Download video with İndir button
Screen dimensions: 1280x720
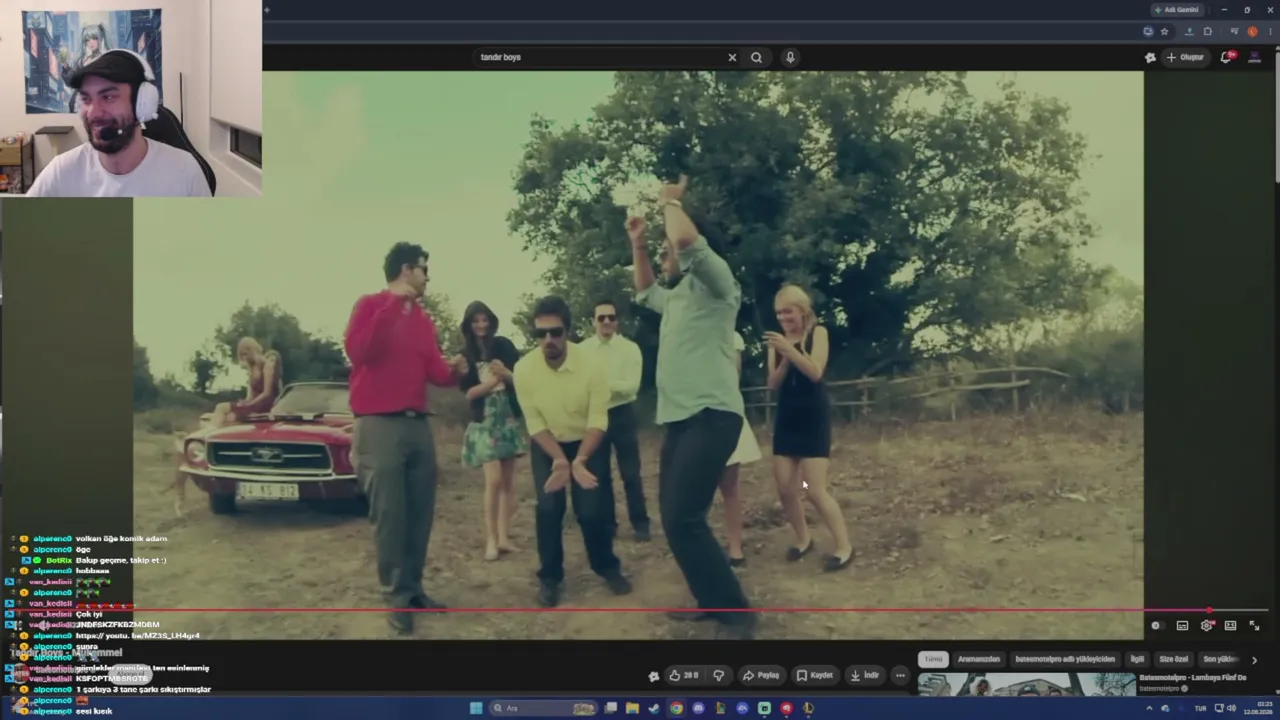865,675
